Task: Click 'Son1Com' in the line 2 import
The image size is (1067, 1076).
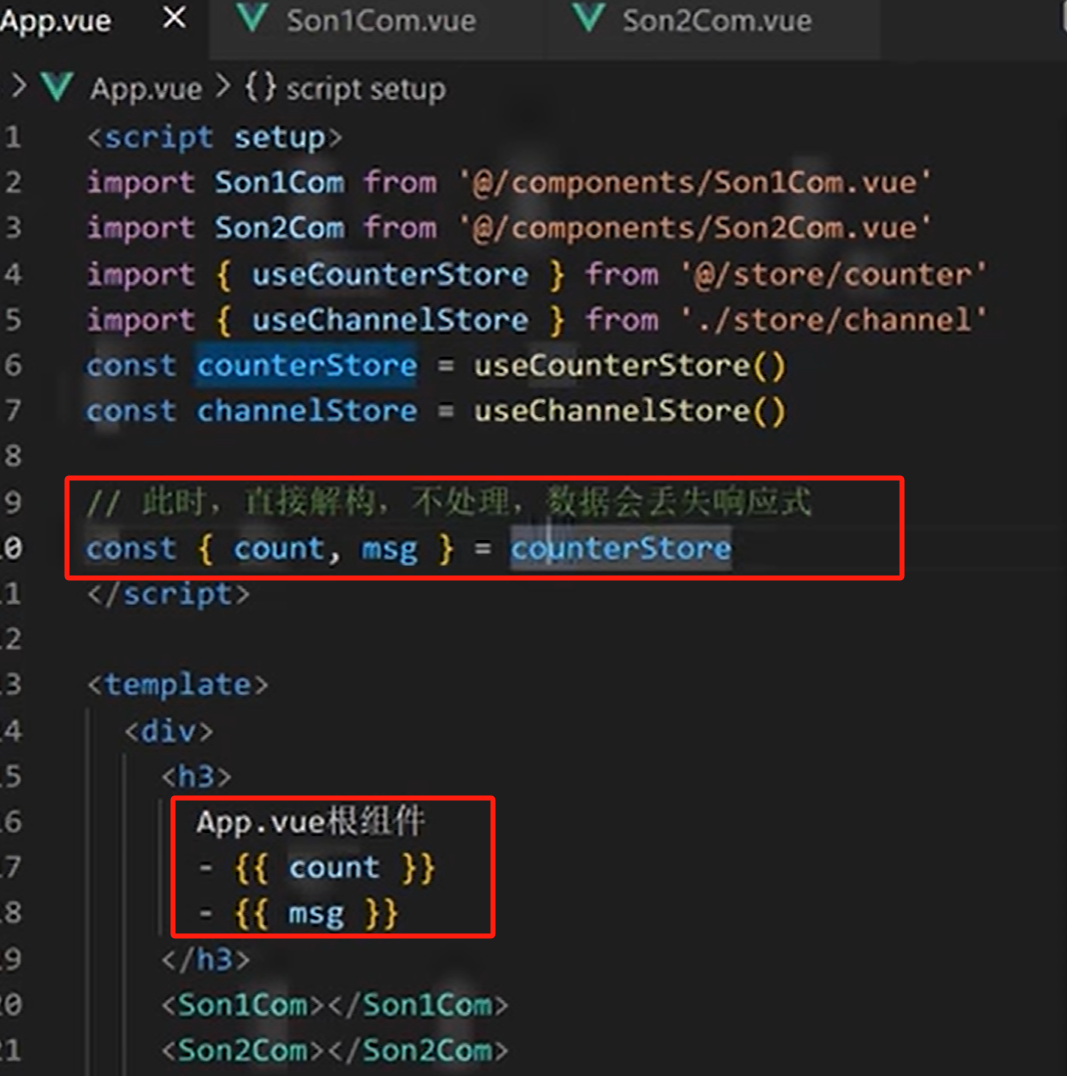Action: click(x=279, y=183)
